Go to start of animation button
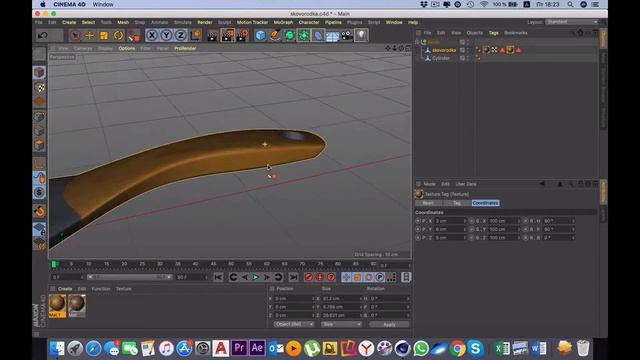Viewport: 640px width, 360px height. click(218, 278)
